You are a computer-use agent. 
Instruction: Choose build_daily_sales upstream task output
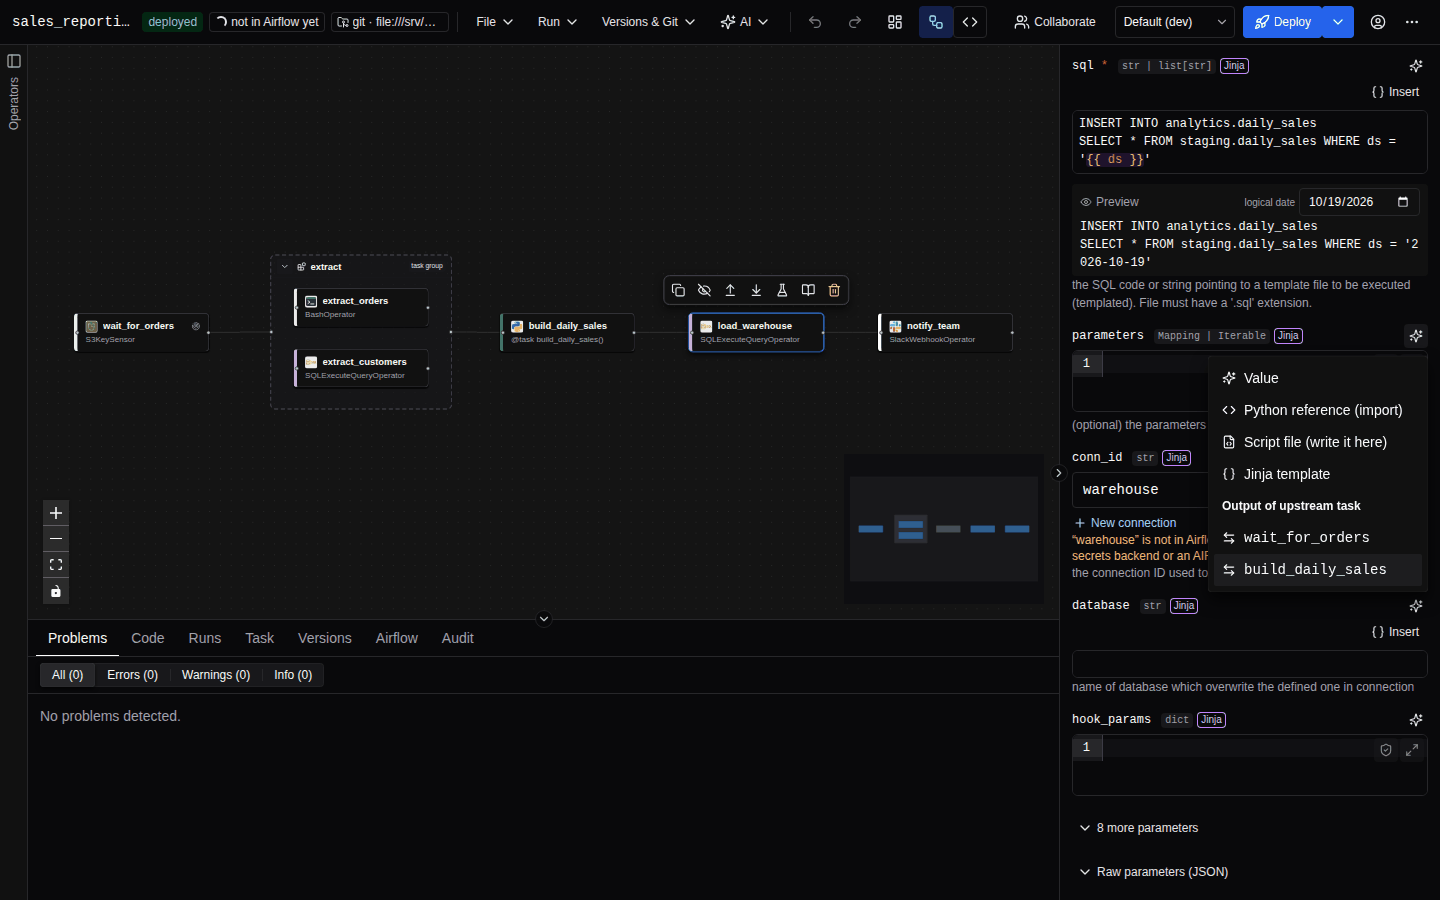tap(1317, 569)
